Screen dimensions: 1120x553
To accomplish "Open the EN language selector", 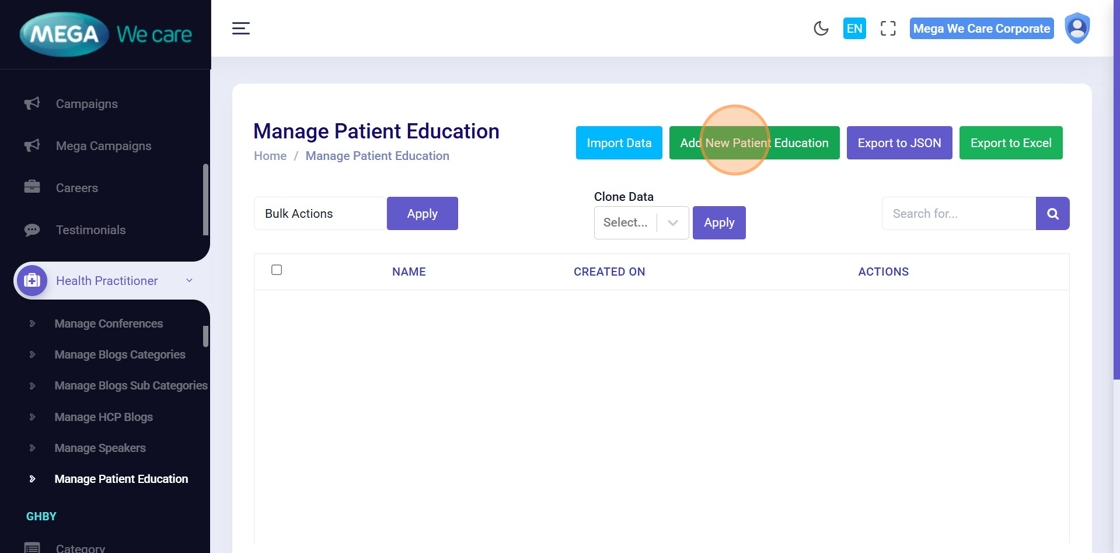I will pyautogui.click(x=854, y=28).
